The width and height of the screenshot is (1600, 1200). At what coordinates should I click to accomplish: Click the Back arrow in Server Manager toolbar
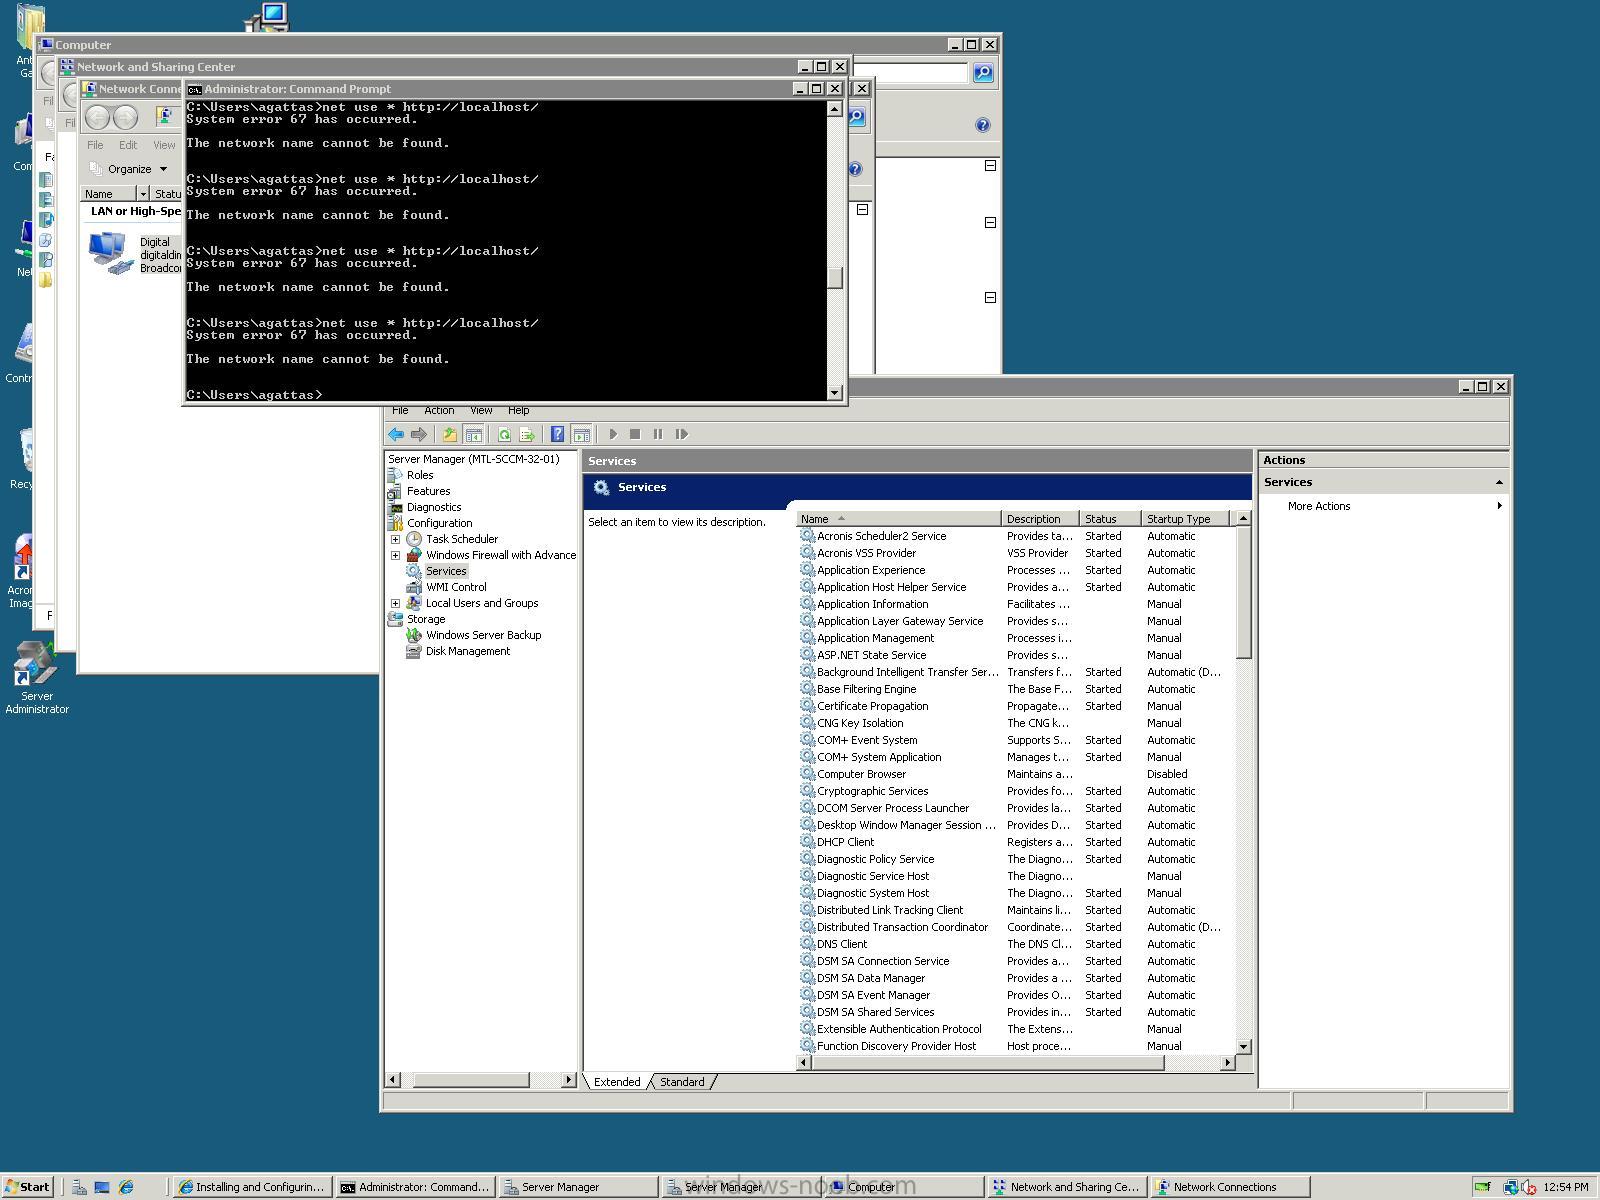coord(396,434)
